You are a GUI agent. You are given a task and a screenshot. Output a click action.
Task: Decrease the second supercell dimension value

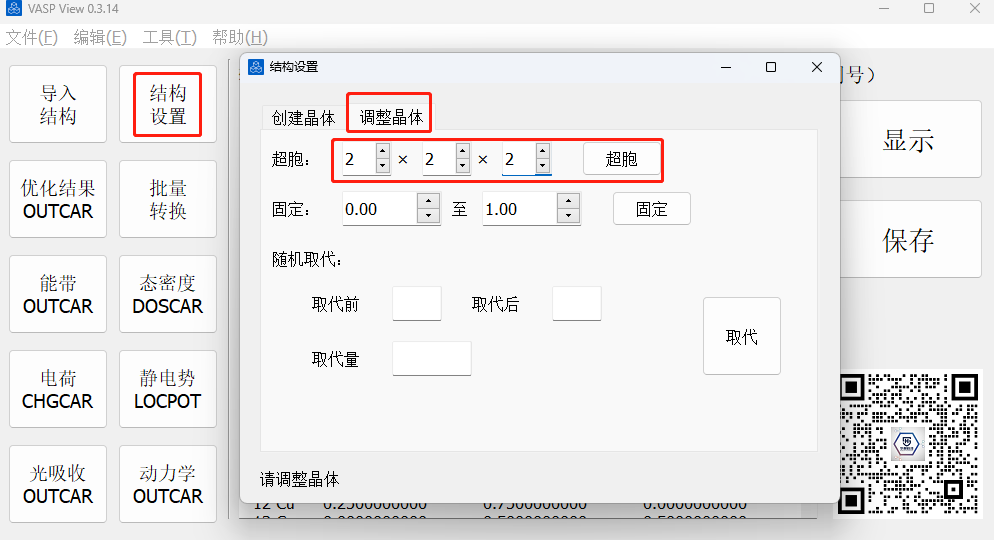tap(462, 166)
